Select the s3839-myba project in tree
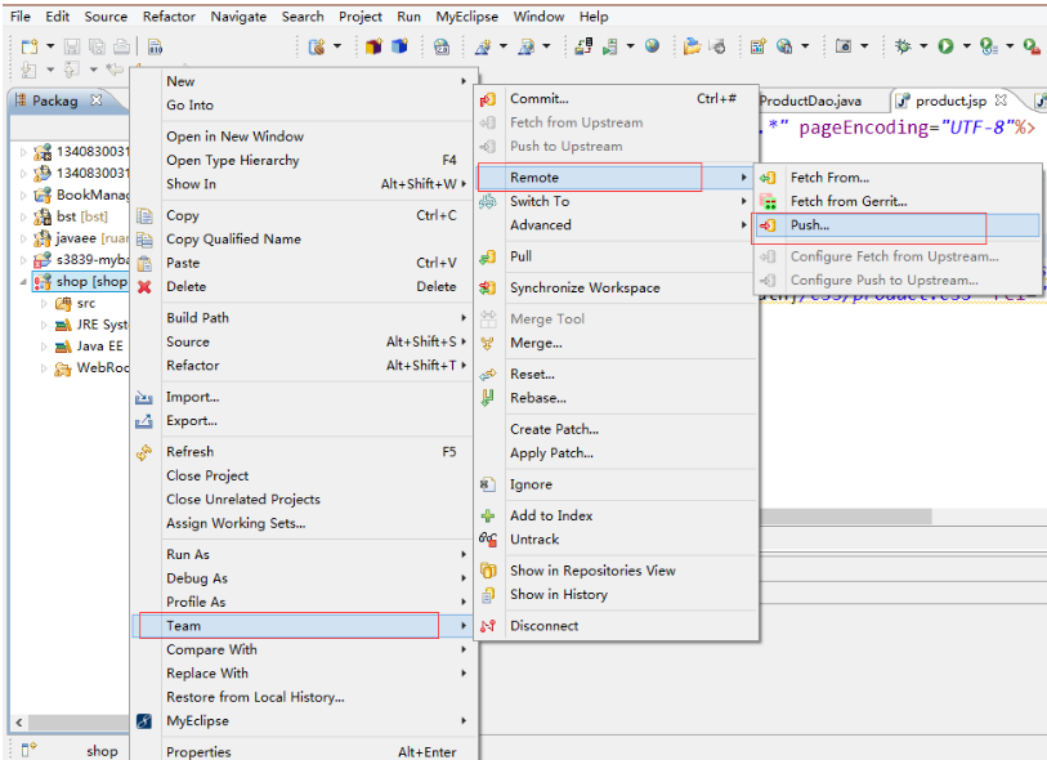 click(x=81, y=260)
